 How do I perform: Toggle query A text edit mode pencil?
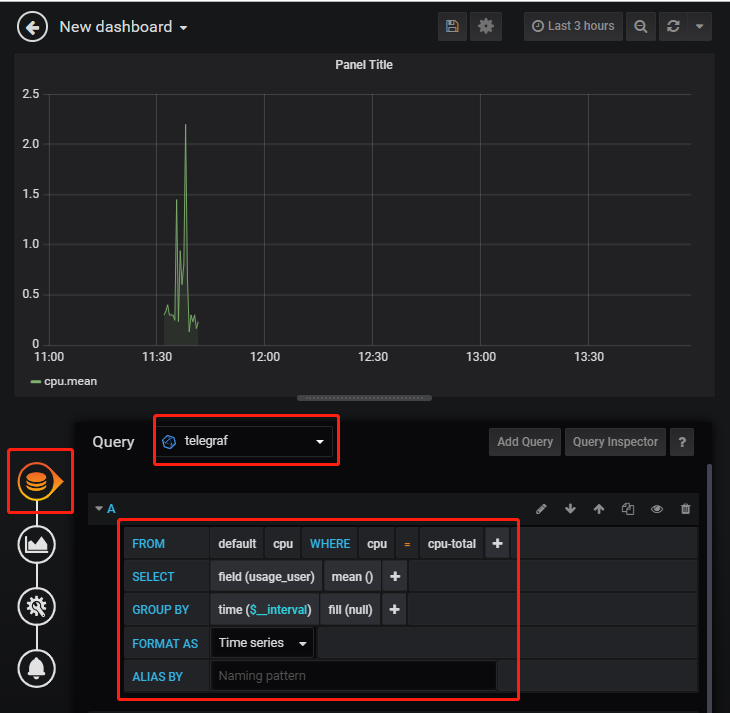(541, 509)
